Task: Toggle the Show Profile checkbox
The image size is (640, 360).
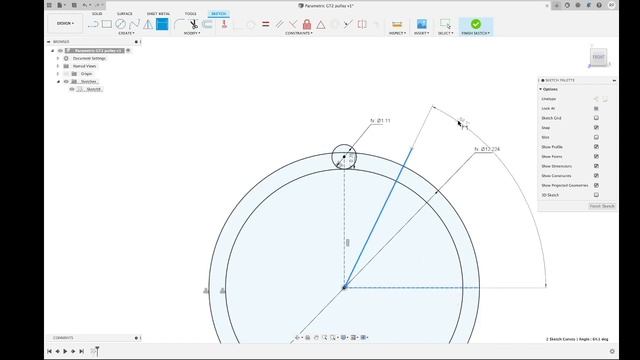Action: (596, 147)
